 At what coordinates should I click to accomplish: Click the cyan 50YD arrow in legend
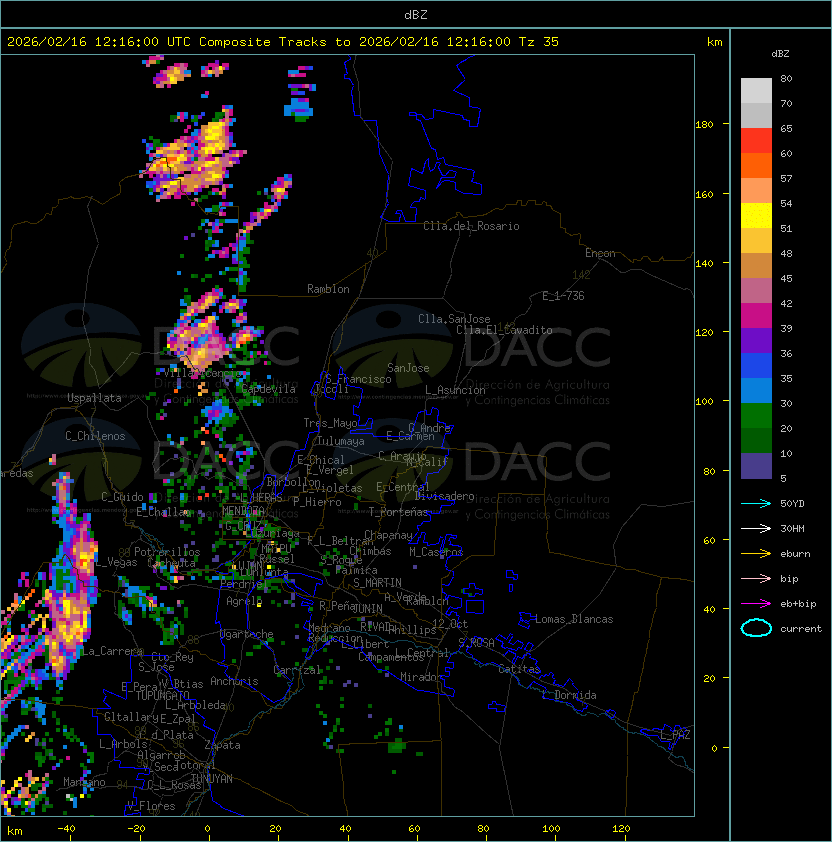pos(756,503)
